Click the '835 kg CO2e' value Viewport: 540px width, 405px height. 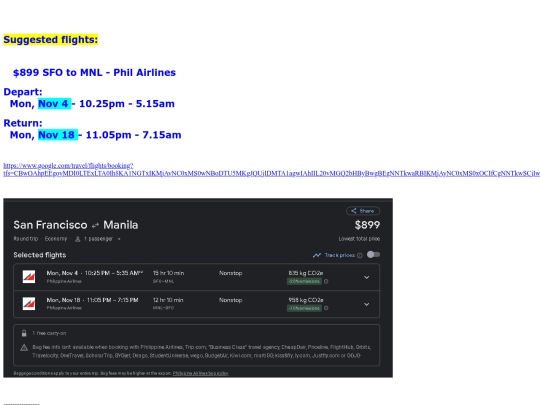(306, 273)
